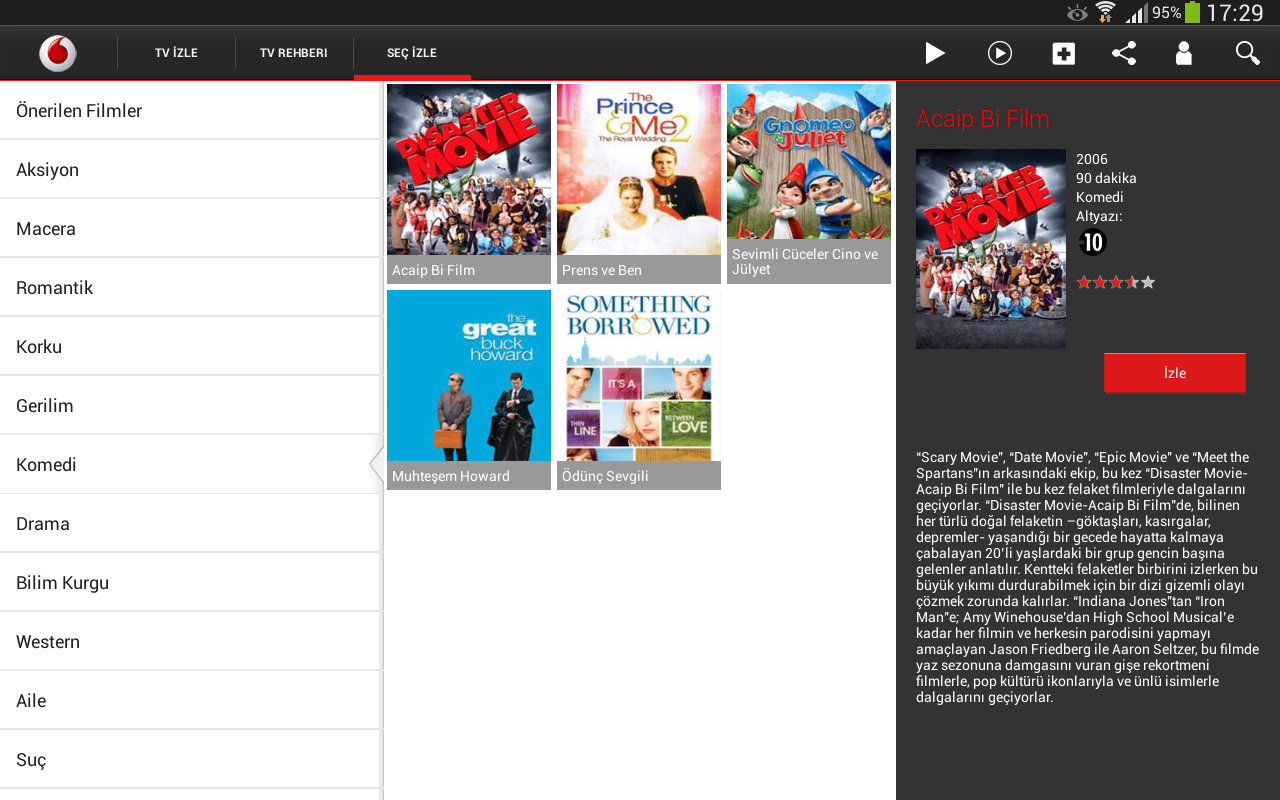
Task: Open the Aile category
Action: point(191,701)
